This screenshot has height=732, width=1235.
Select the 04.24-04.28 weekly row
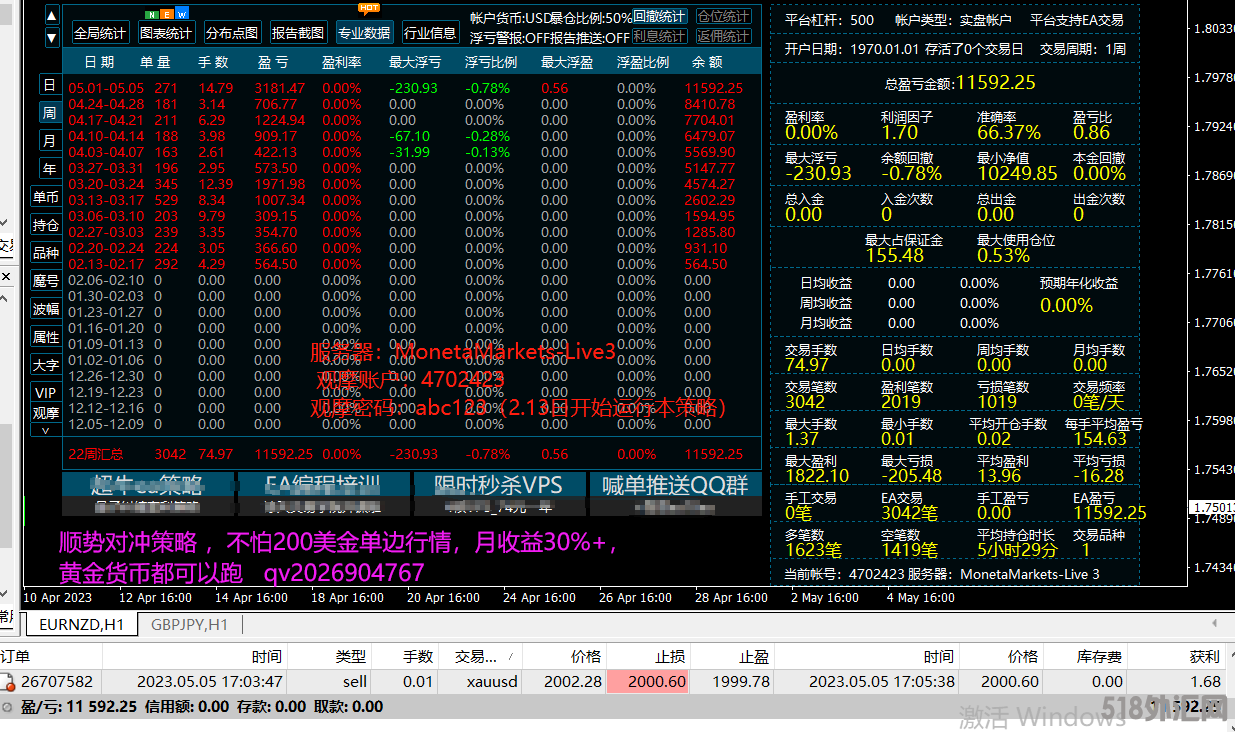412,104
